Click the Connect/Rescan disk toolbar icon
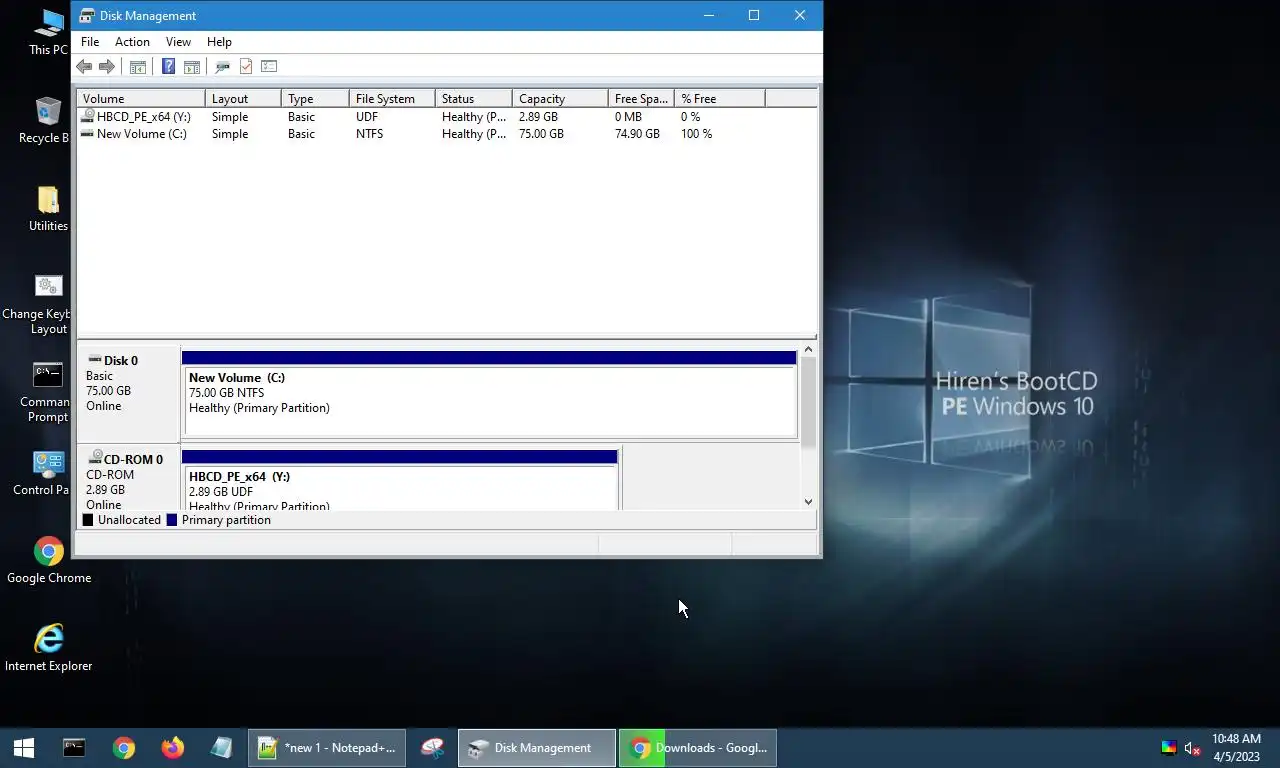 click(x=222, y=66)
